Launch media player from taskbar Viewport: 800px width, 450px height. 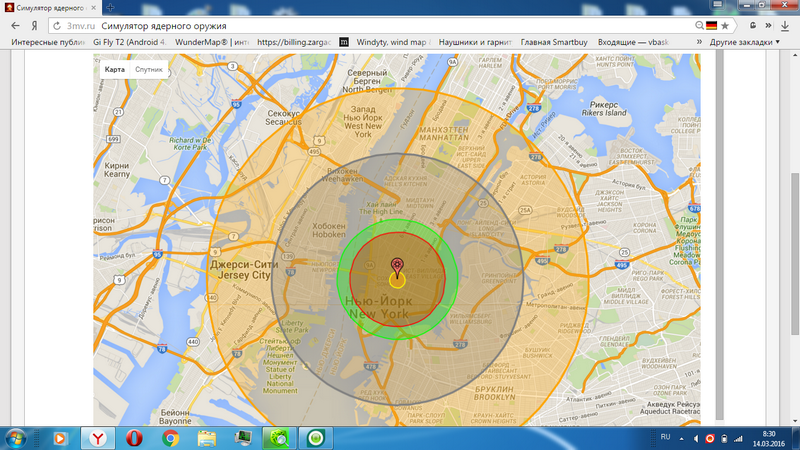60,438
